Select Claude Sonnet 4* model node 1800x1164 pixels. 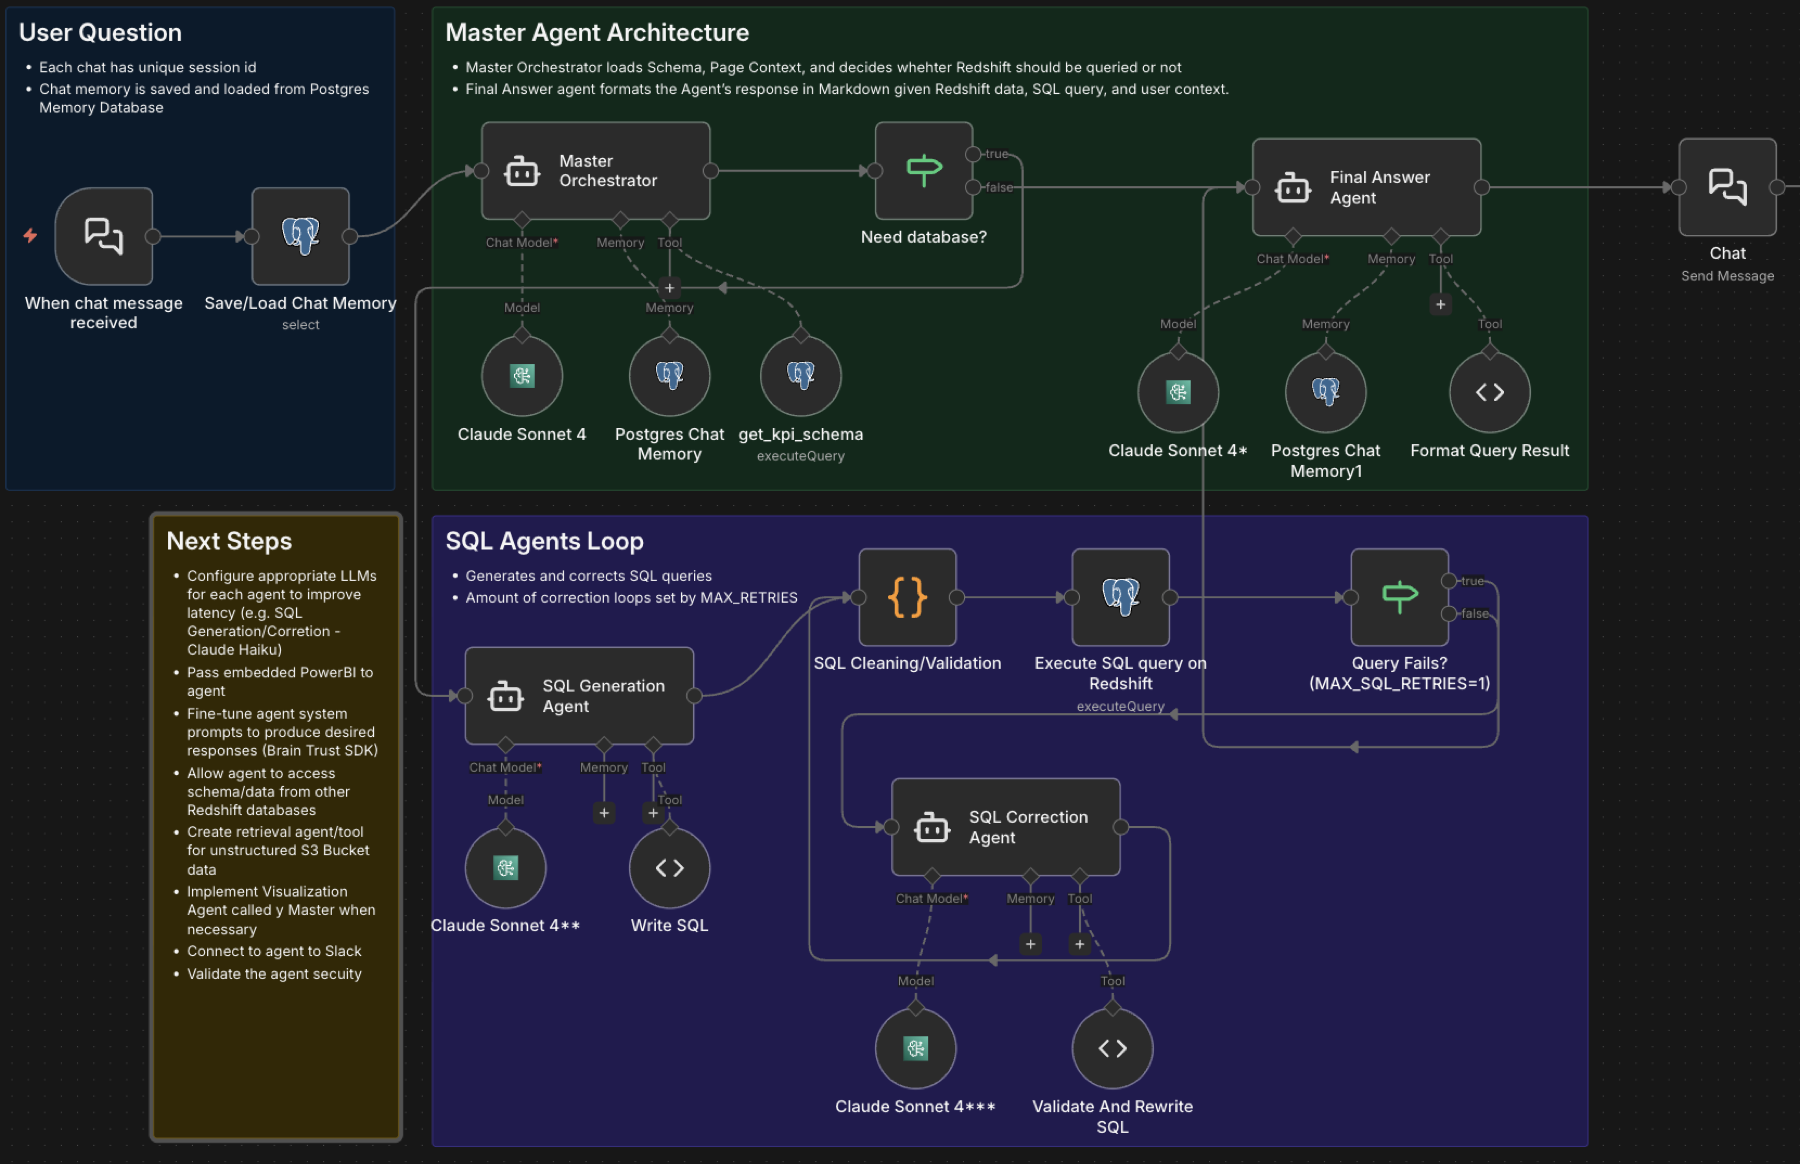click(1178, 392)
